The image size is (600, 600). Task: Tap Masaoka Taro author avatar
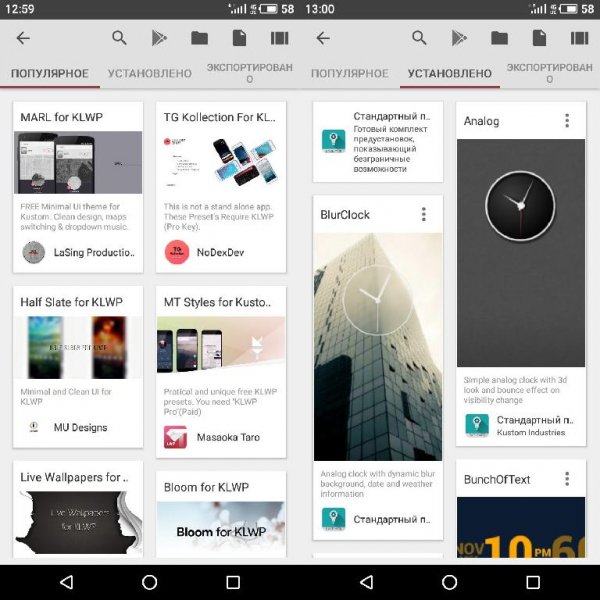click(176, 437)
